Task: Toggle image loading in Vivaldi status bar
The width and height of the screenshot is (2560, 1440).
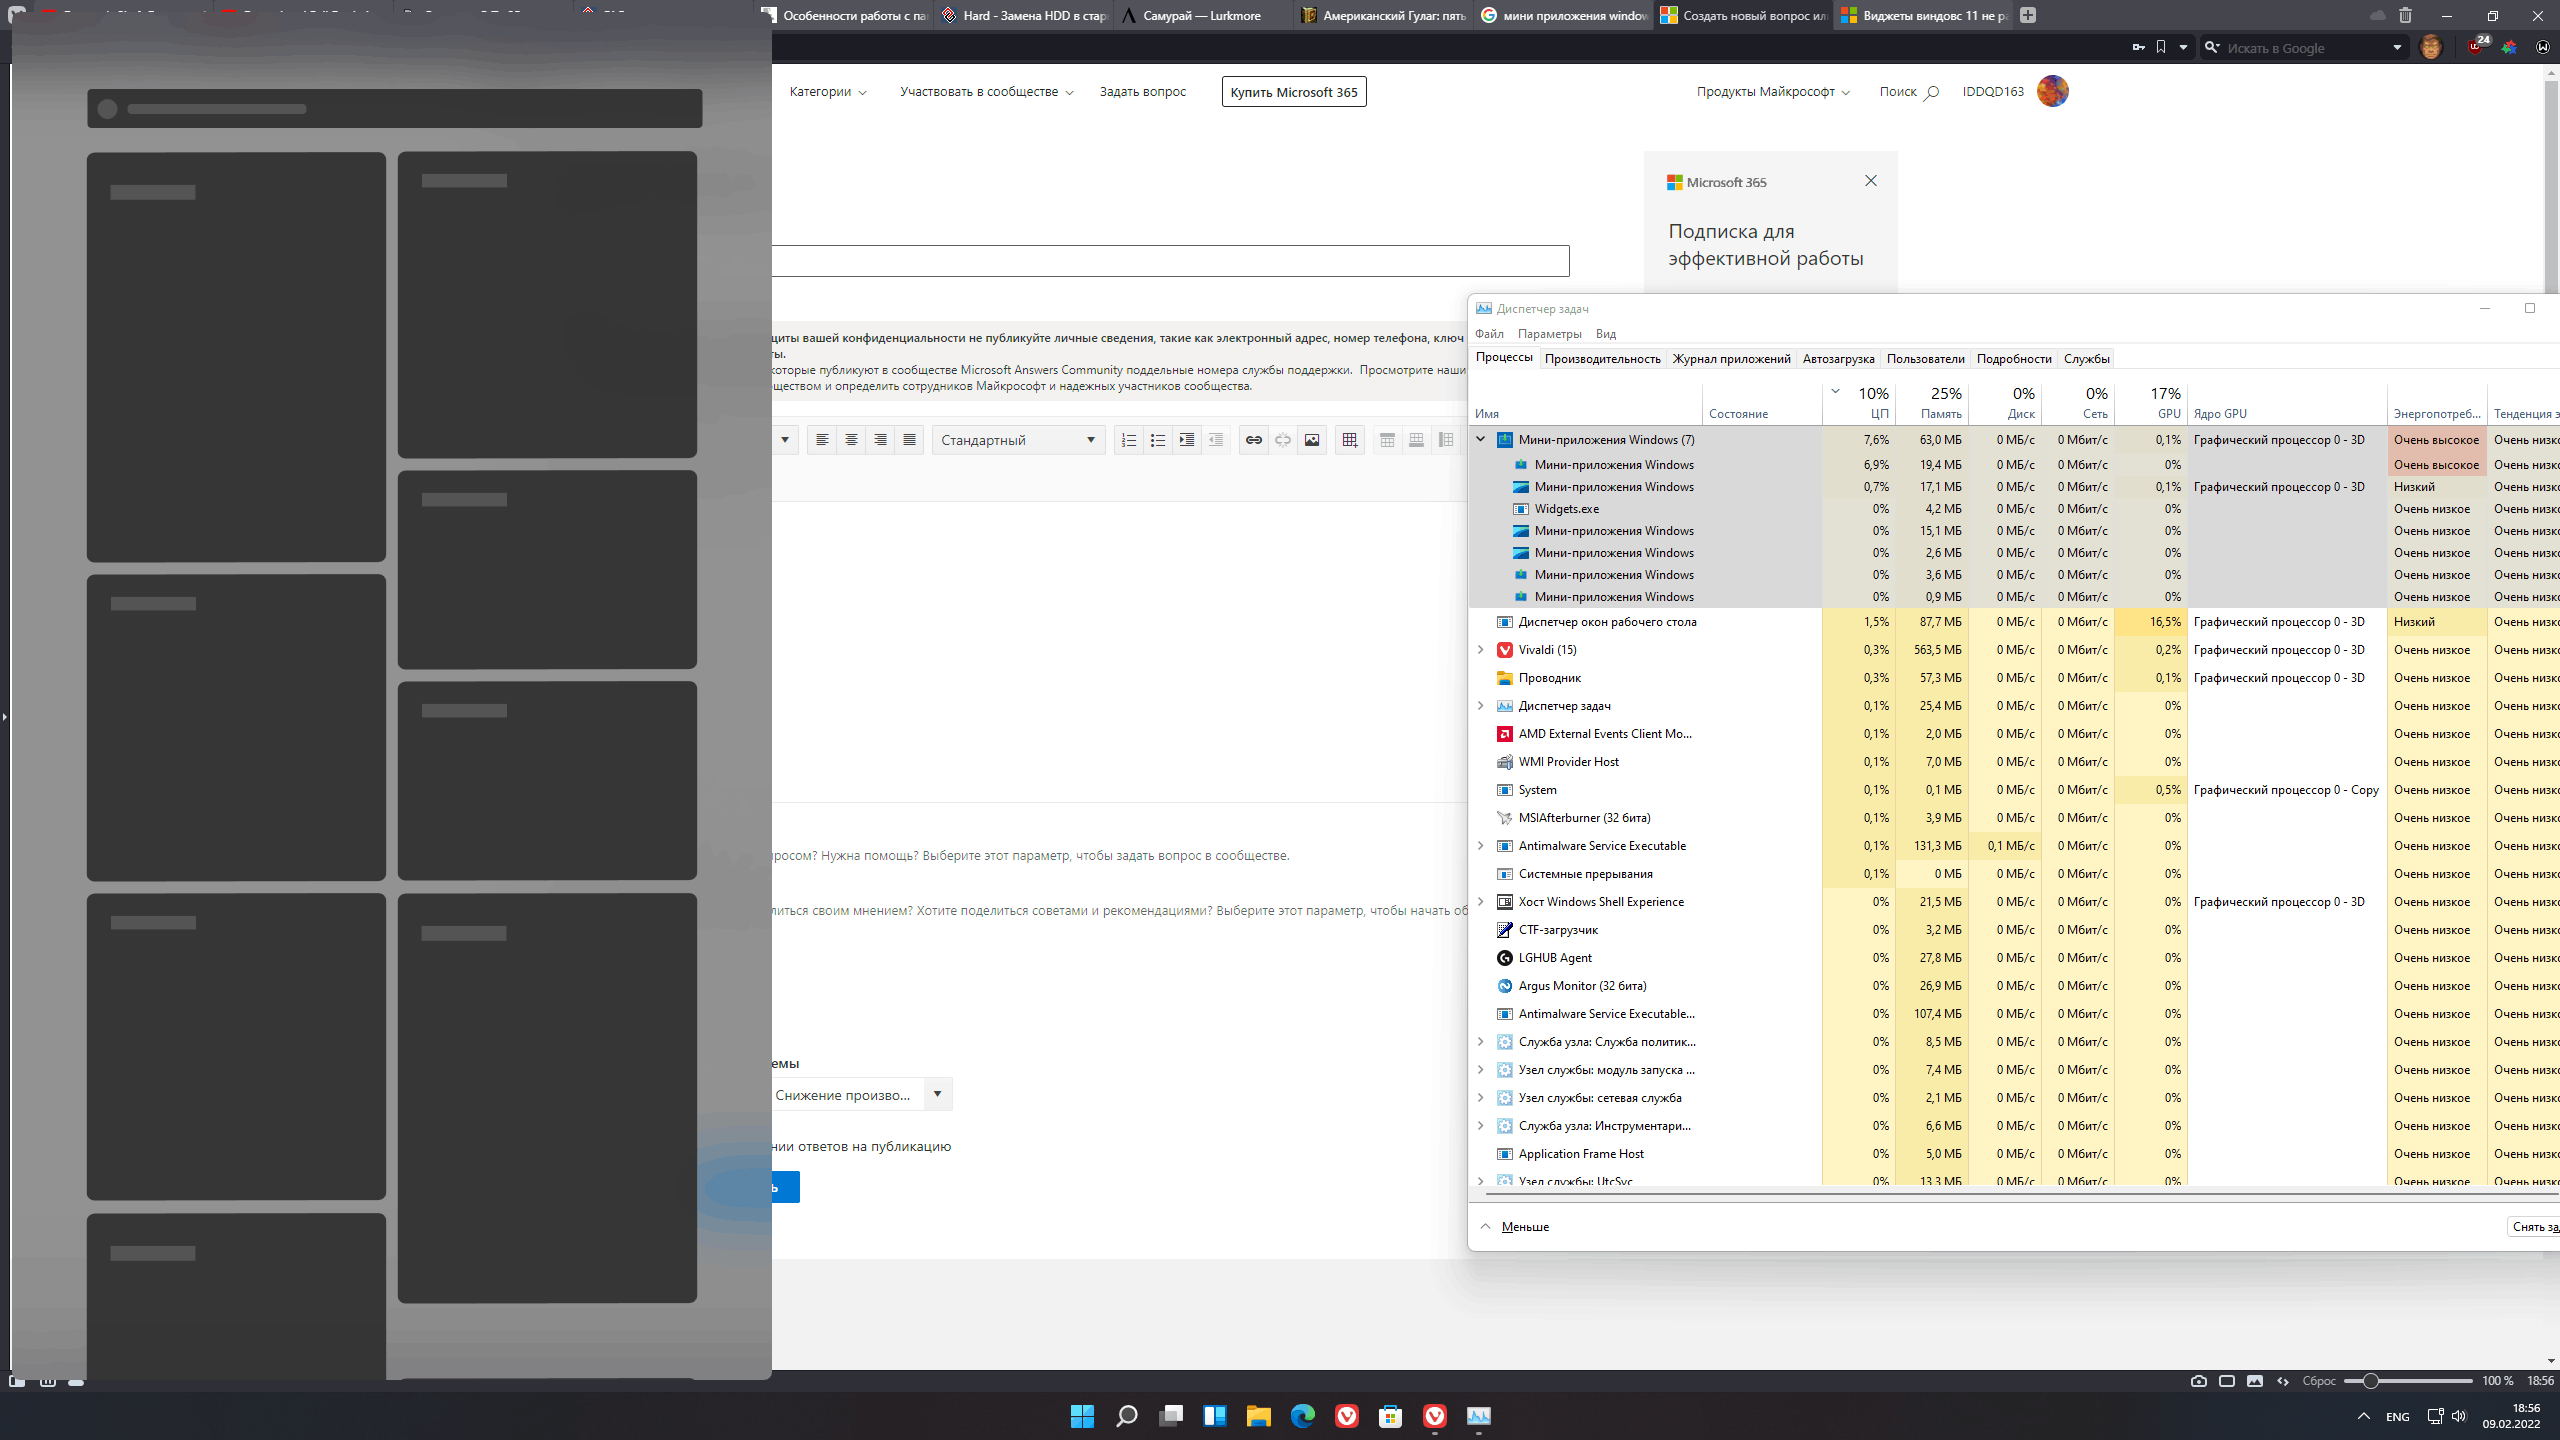Action: click(2255, 1381)
